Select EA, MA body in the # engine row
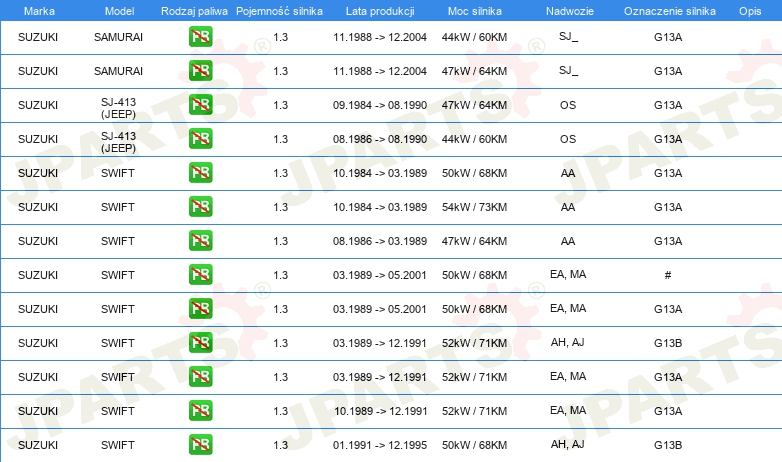 568,274
